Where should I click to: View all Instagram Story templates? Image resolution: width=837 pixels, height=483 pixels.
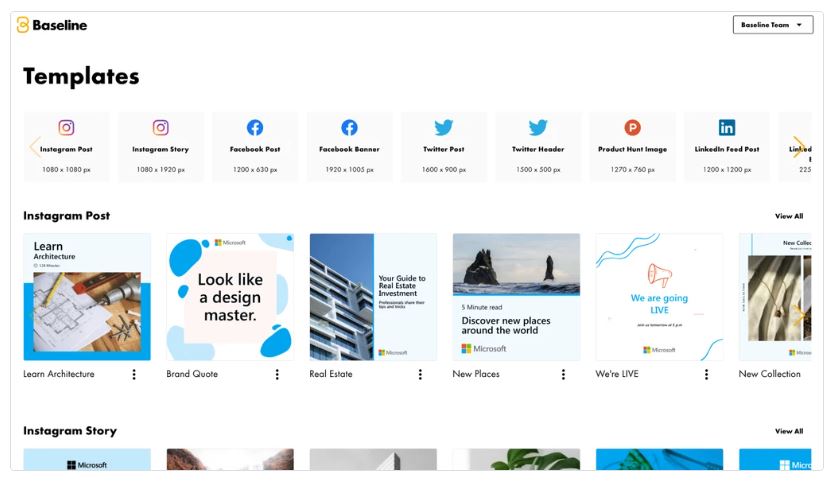pos(789,431)
